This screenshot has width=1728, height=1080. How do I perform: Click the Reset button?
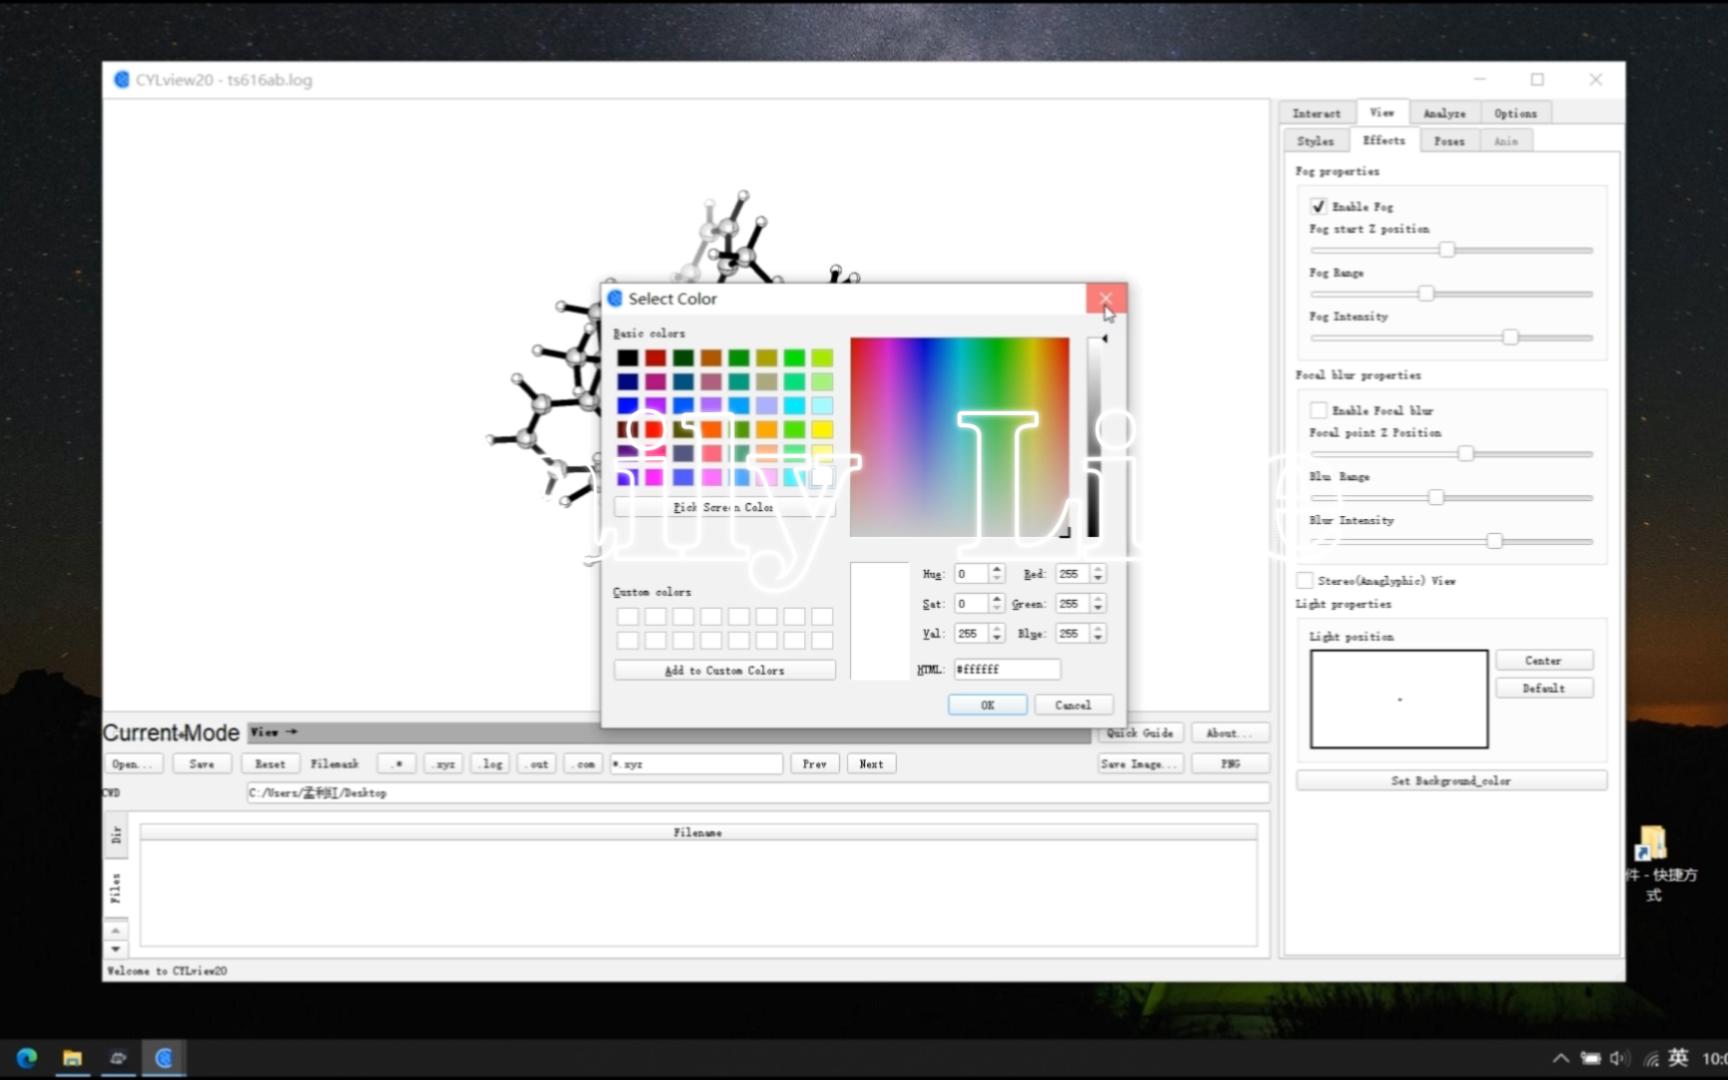coord(270,763)
